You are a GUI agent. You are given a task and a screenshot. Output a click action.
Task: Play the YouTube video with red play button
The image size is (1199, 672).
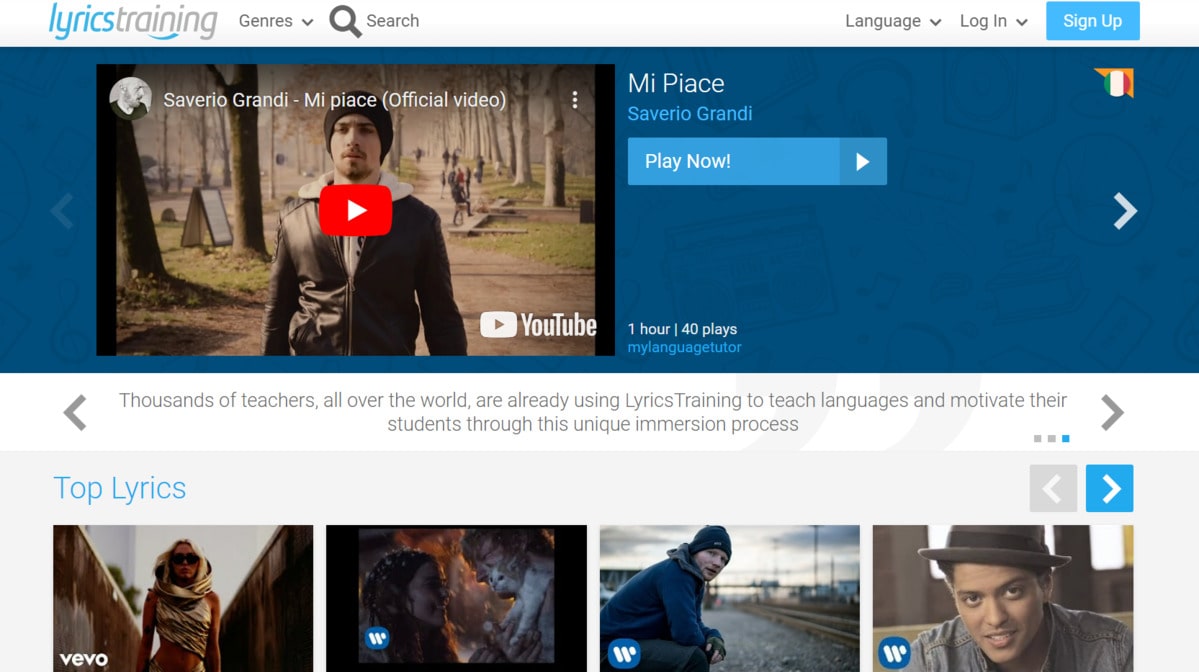(356, 210)
